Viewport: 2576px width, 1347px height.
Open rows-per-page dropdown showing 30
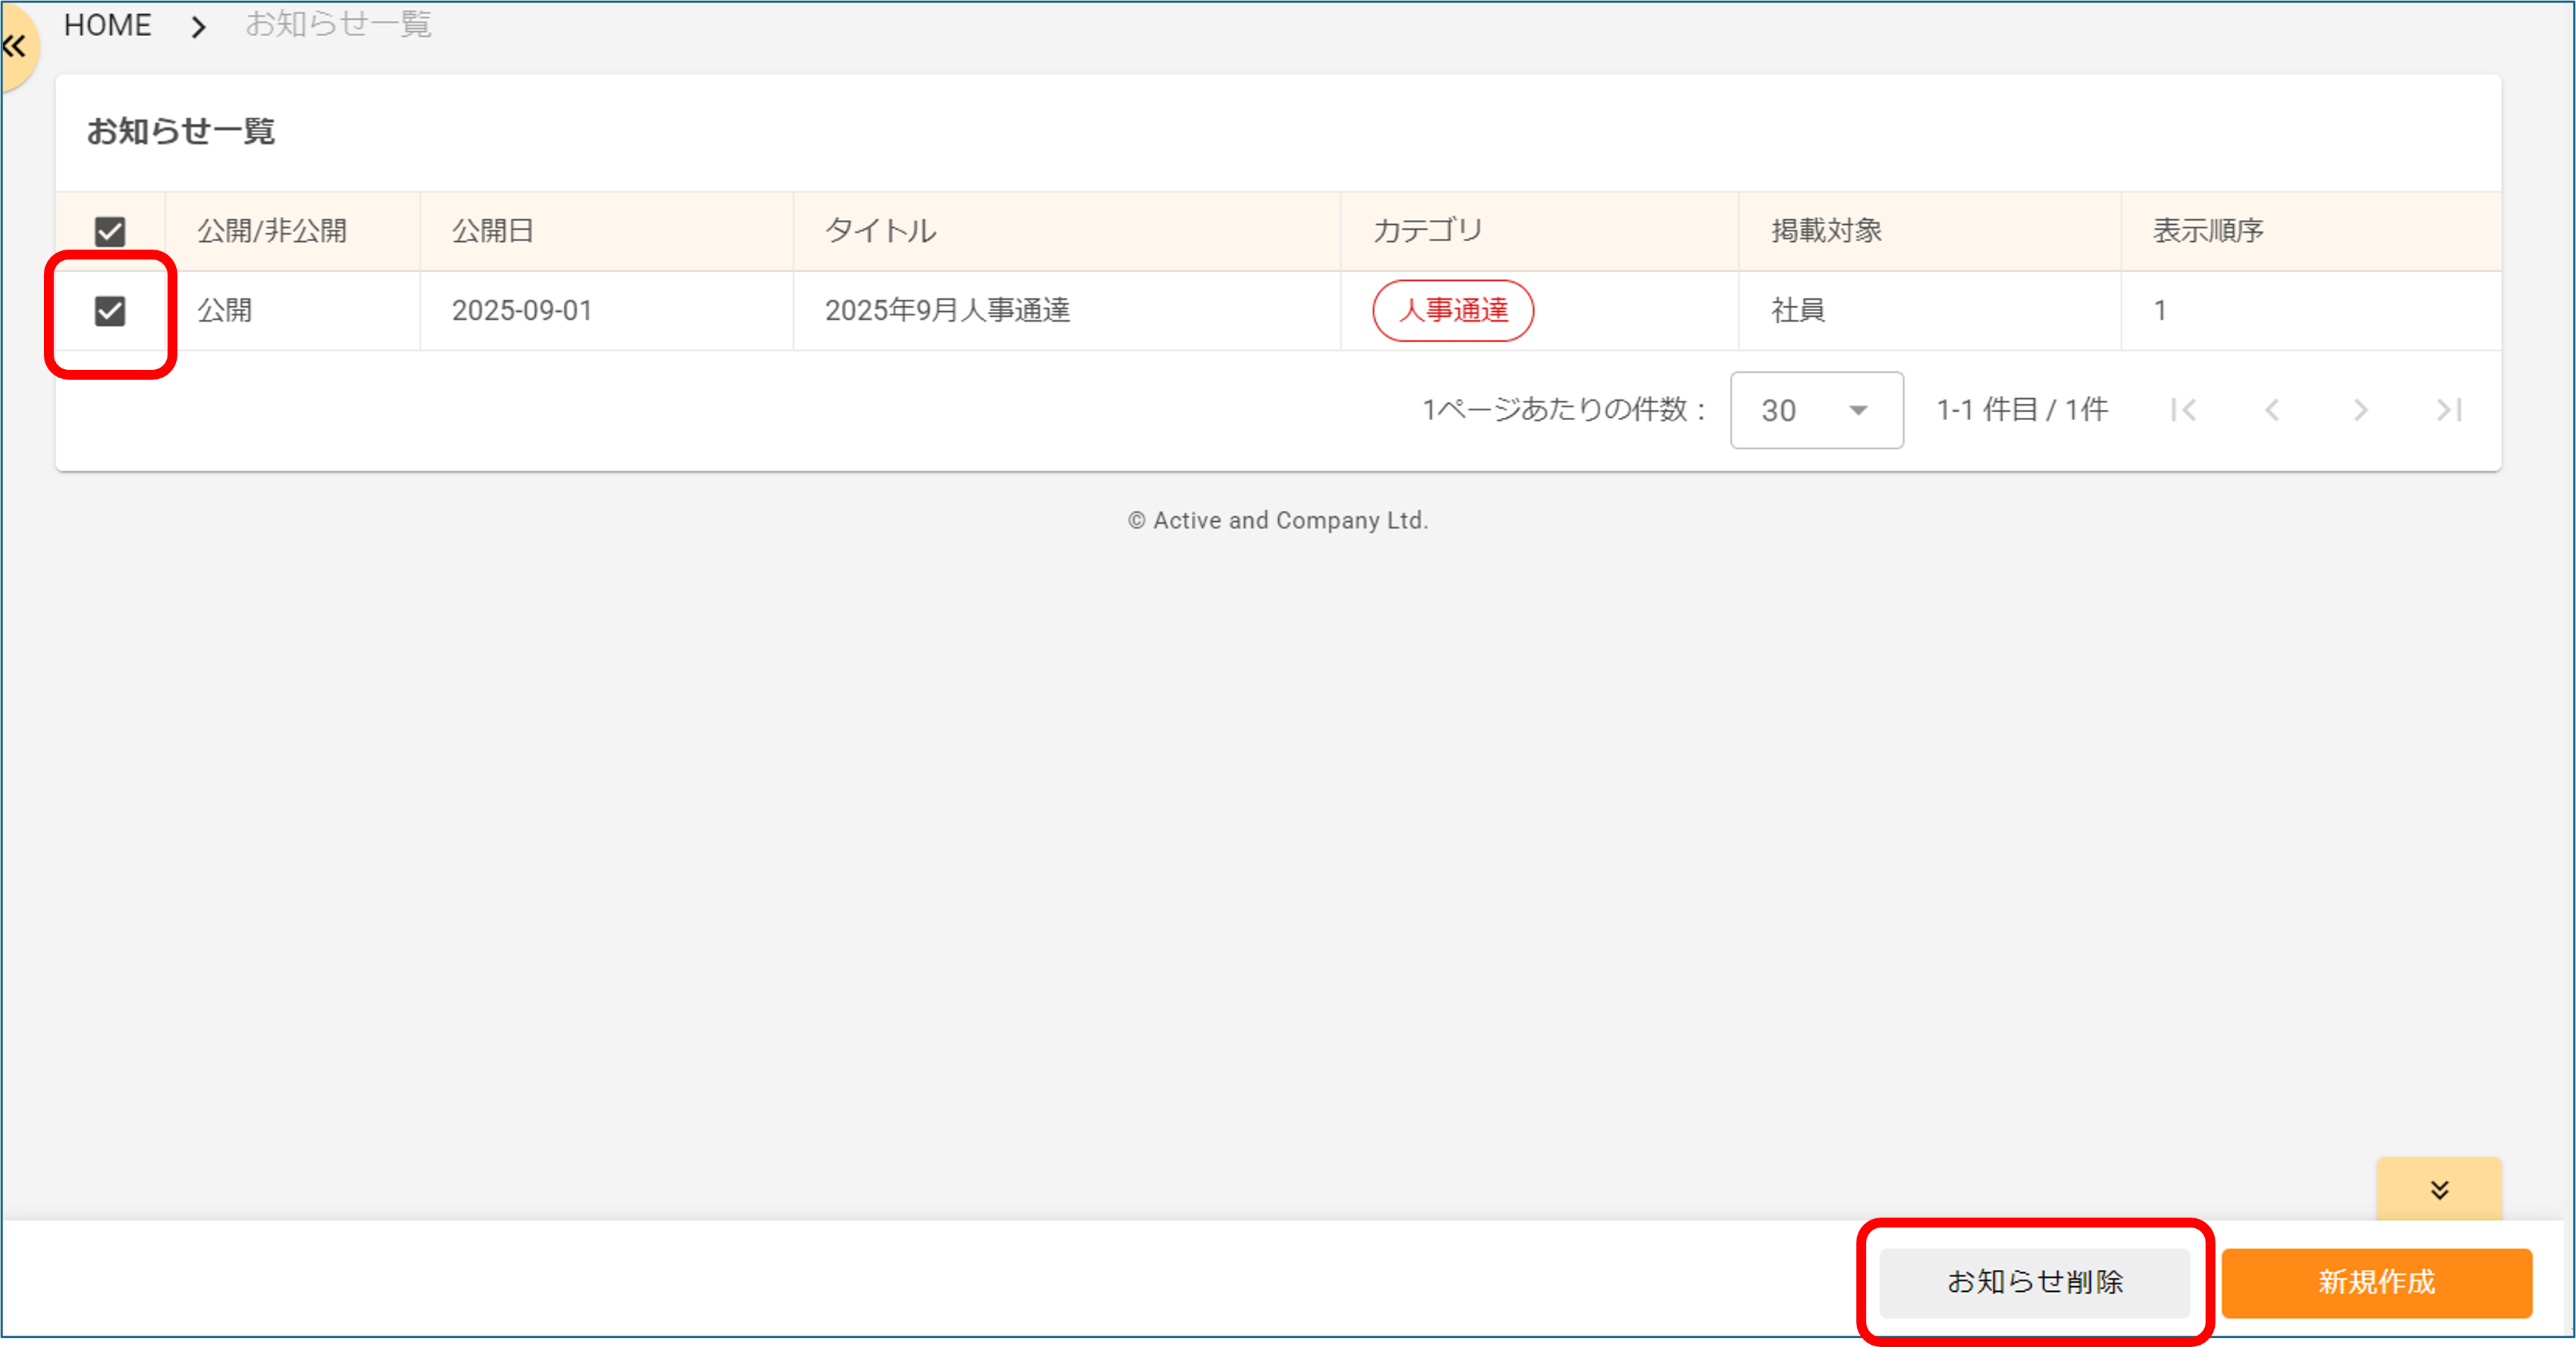pos(1816,410)
